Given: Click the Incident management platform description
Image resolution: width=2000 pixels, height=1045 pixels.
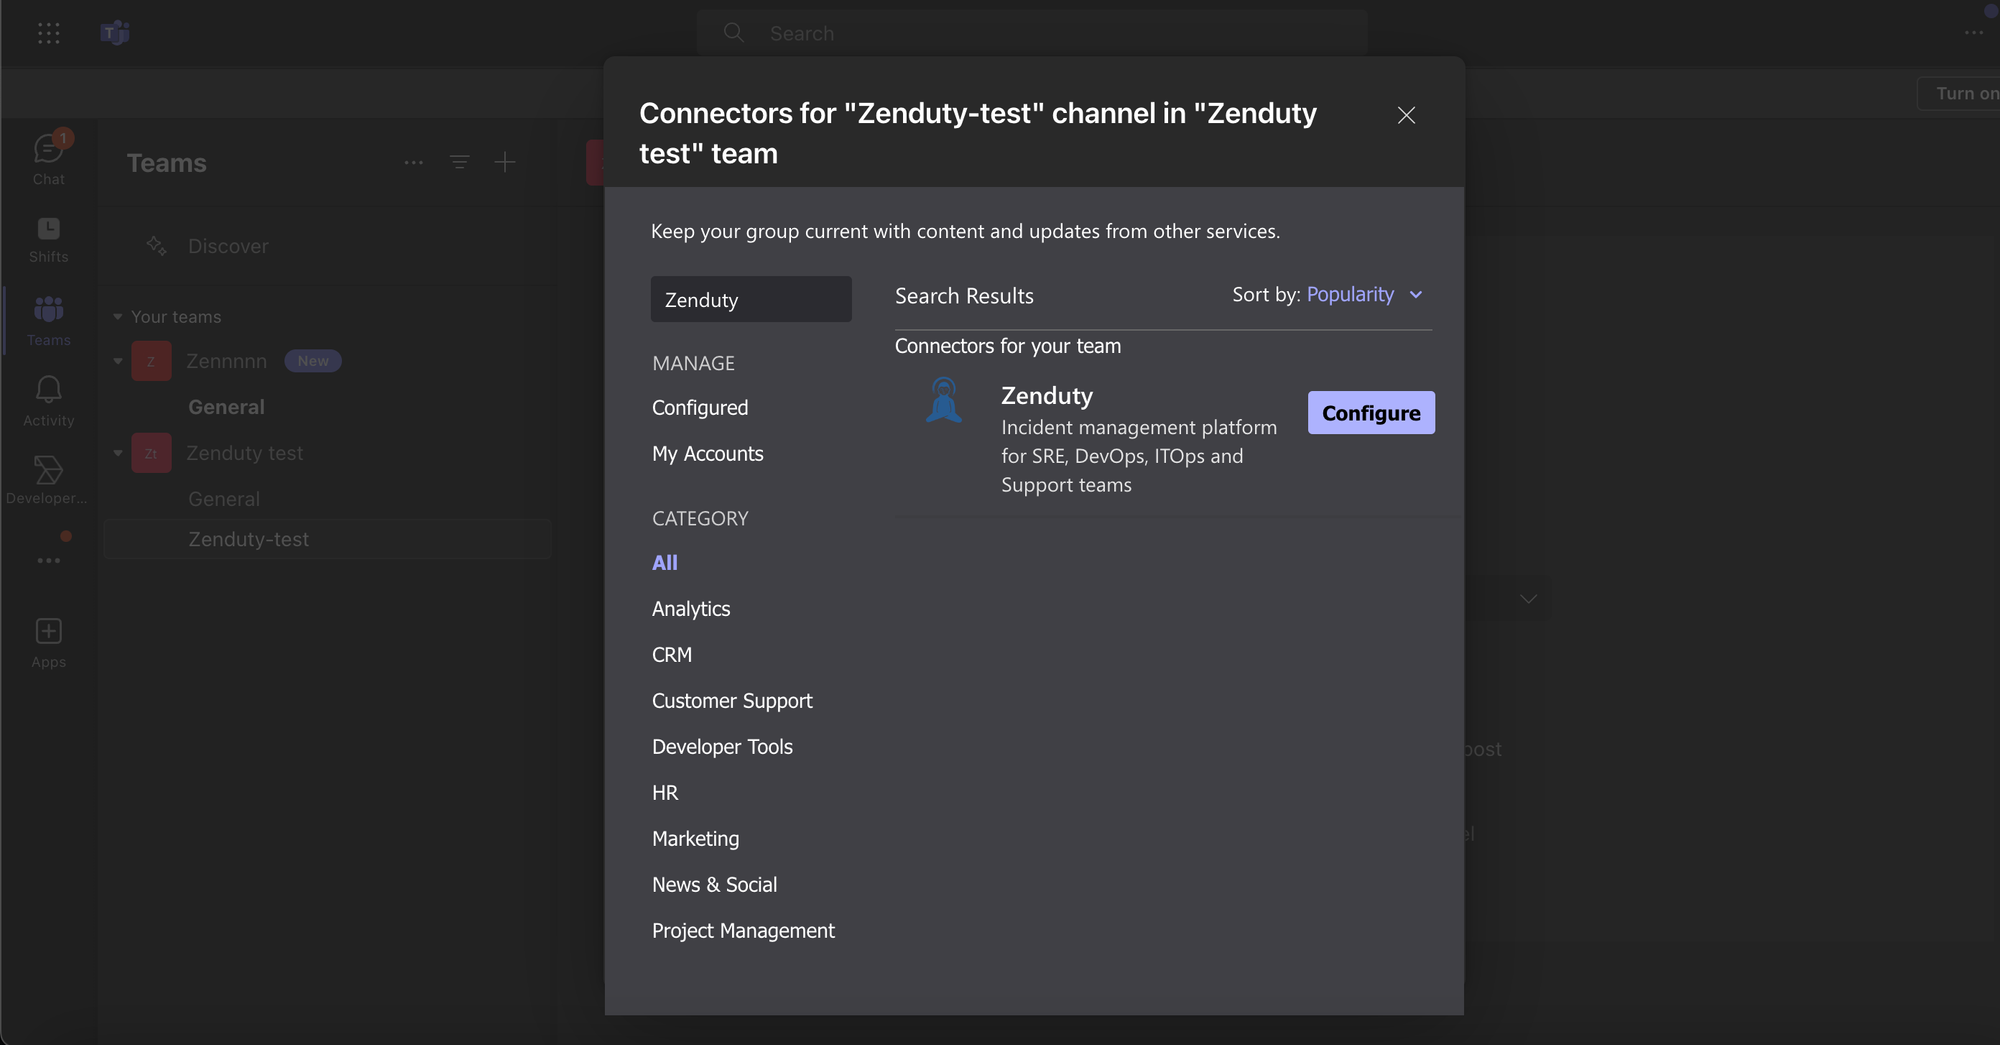Looking at the screenshot, I should pyautogui.click(x=1139, y=456).
